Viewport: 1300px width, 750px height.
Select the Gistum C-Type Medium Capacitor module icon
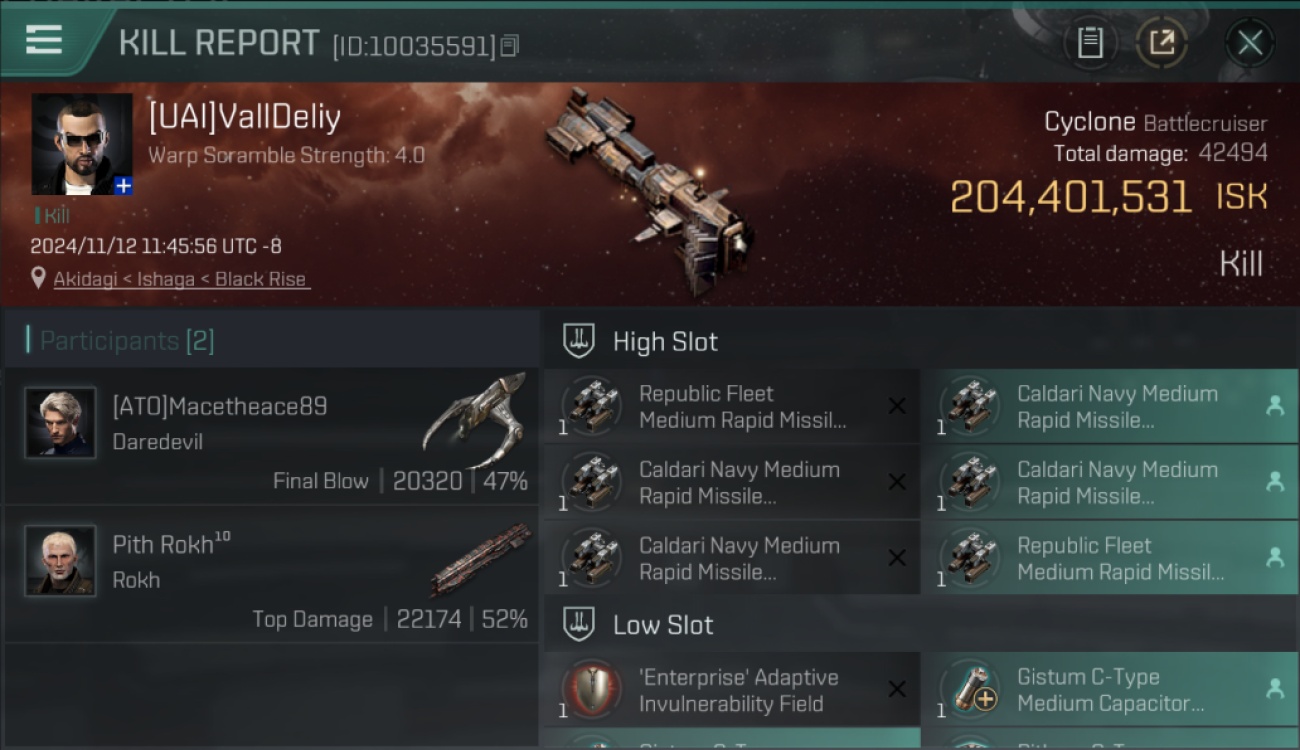[972, 690]
